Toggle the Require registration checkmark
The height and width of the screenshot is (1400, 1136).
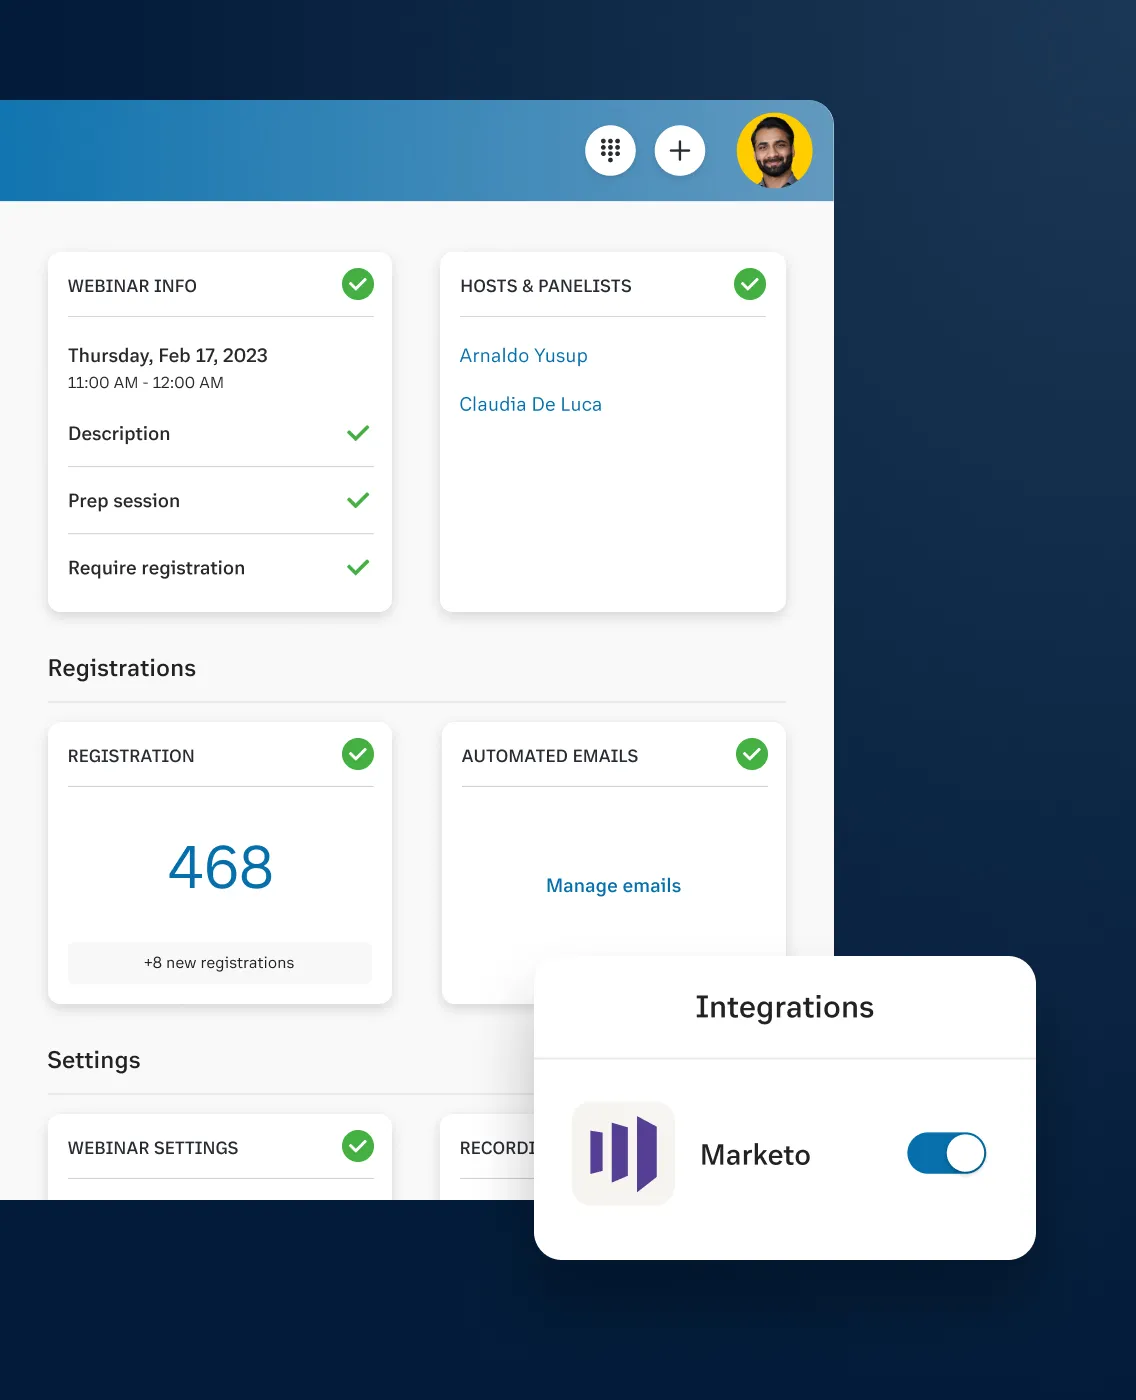(x=358, y=568)
